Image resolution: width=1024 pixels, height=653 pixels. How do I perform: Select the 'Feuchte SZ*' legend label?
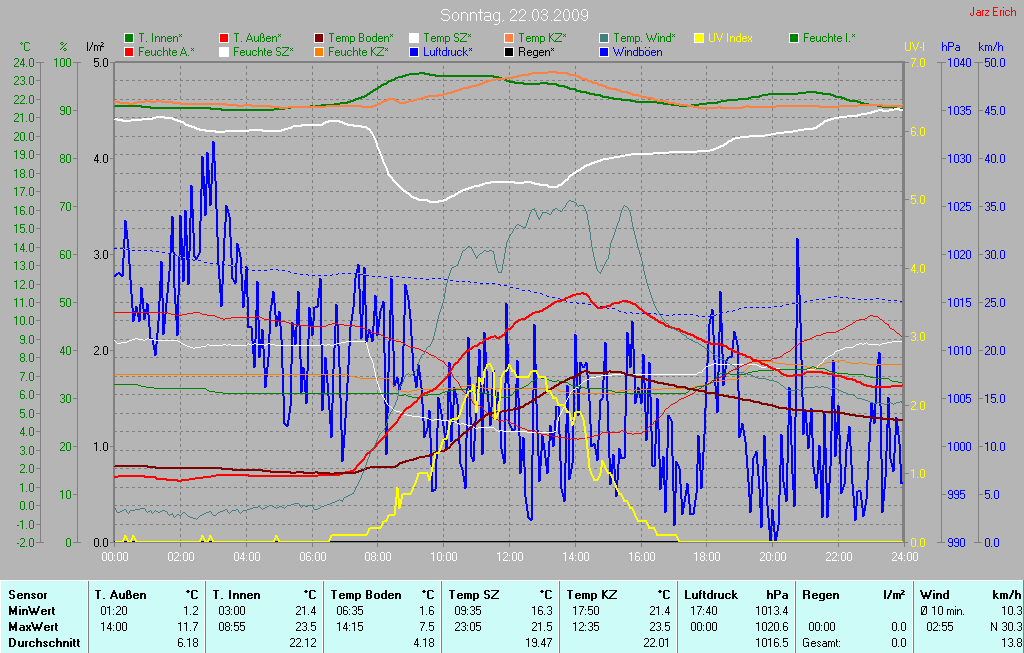263,52
